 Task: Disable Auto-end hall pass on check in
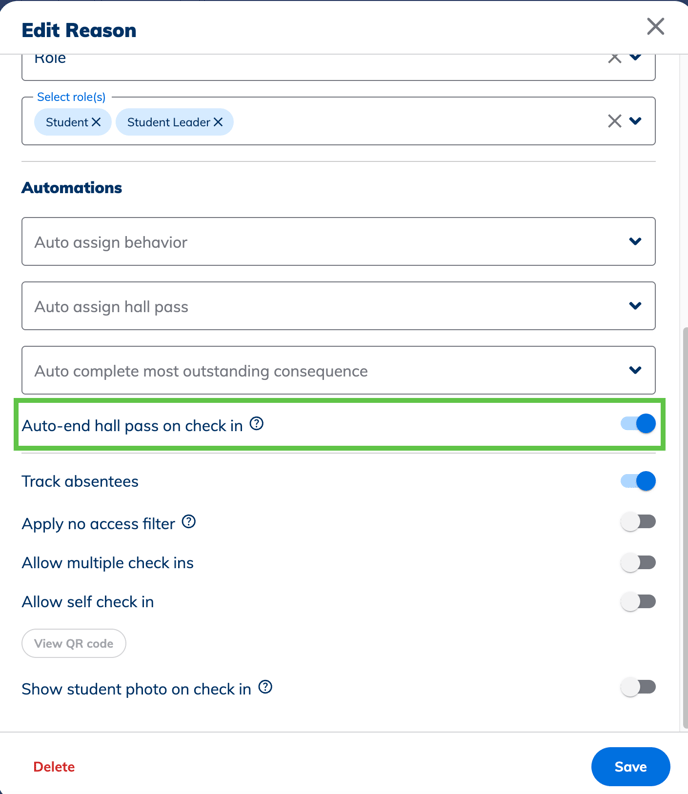[x=638, y=424]
